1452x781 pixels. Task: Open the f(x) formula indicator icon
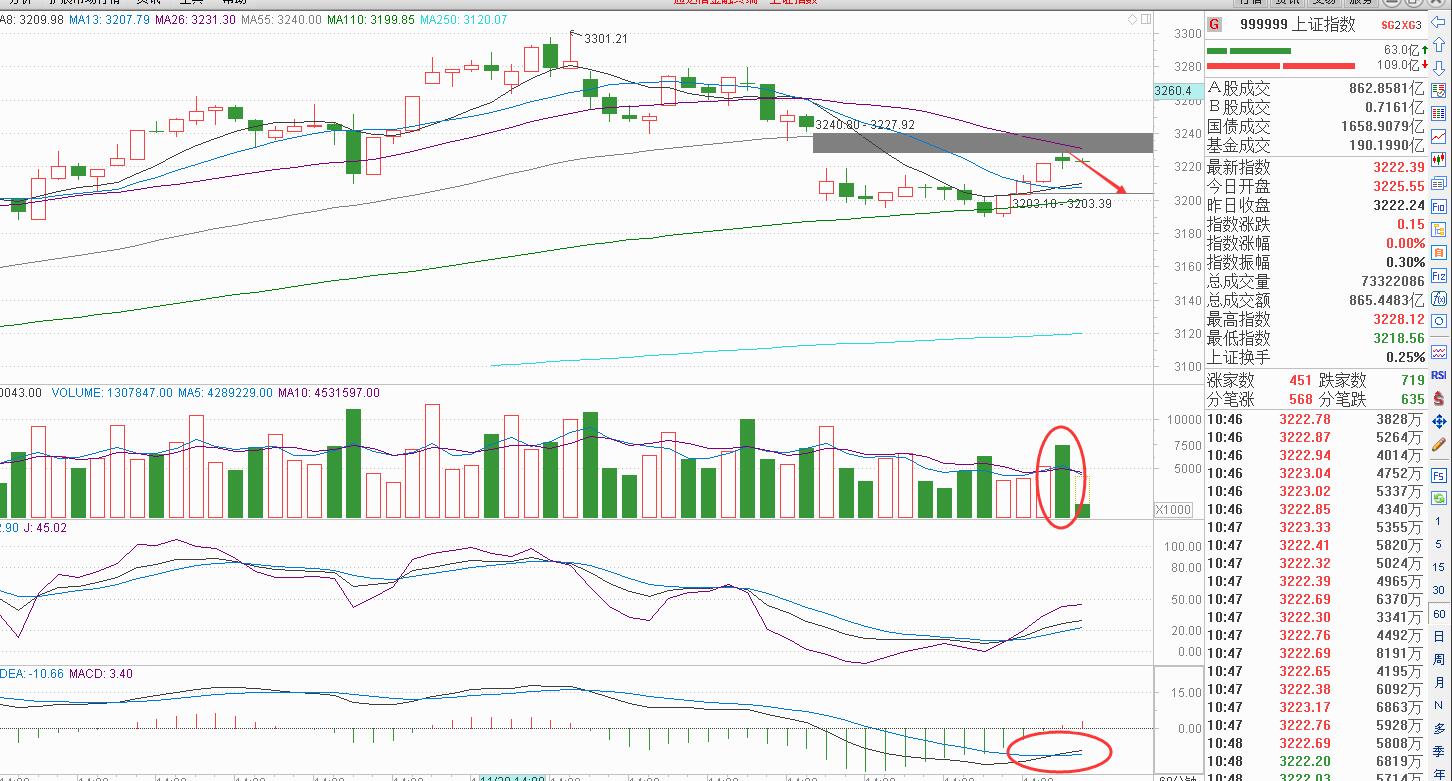pyautogui.click(x=1438, y=298)
